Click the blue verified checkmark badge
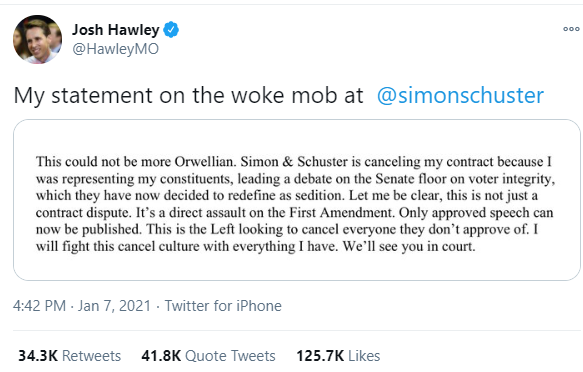The image size is (583, 372). tap(171, 30)
